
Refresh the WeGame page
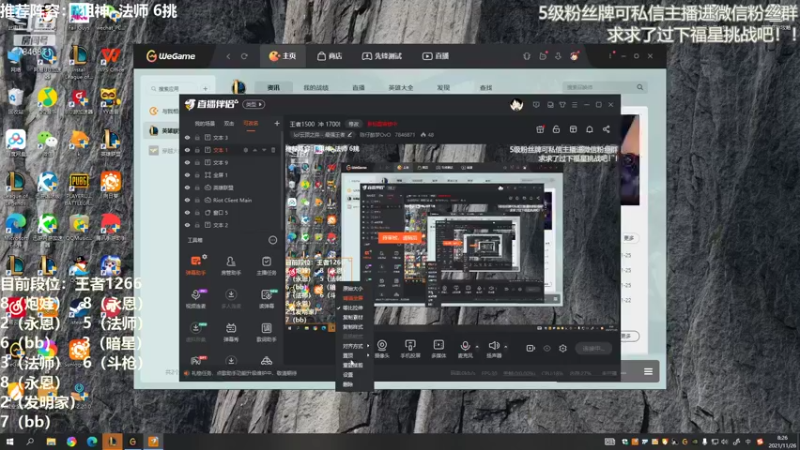coord(244,56)
